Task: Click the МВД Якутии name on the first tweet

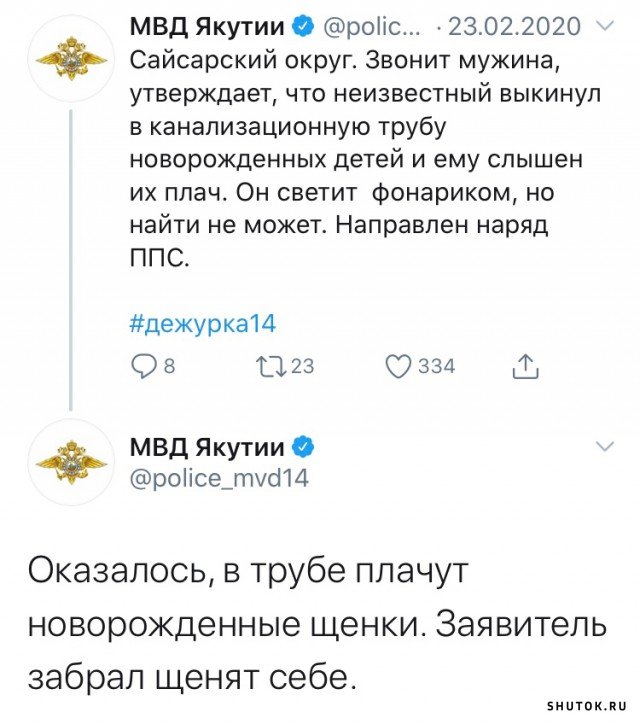Action: [x=207, y=27]
